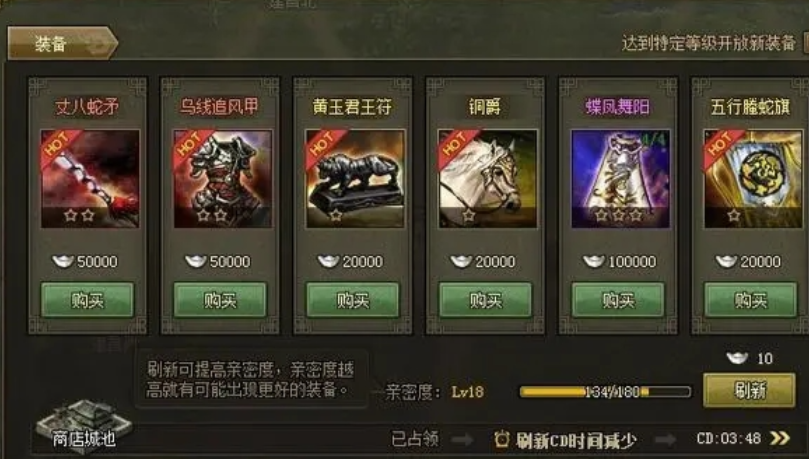809x459 pixels.
Task: Open the 商店城池 city building icon
Action: click(83, 427)
